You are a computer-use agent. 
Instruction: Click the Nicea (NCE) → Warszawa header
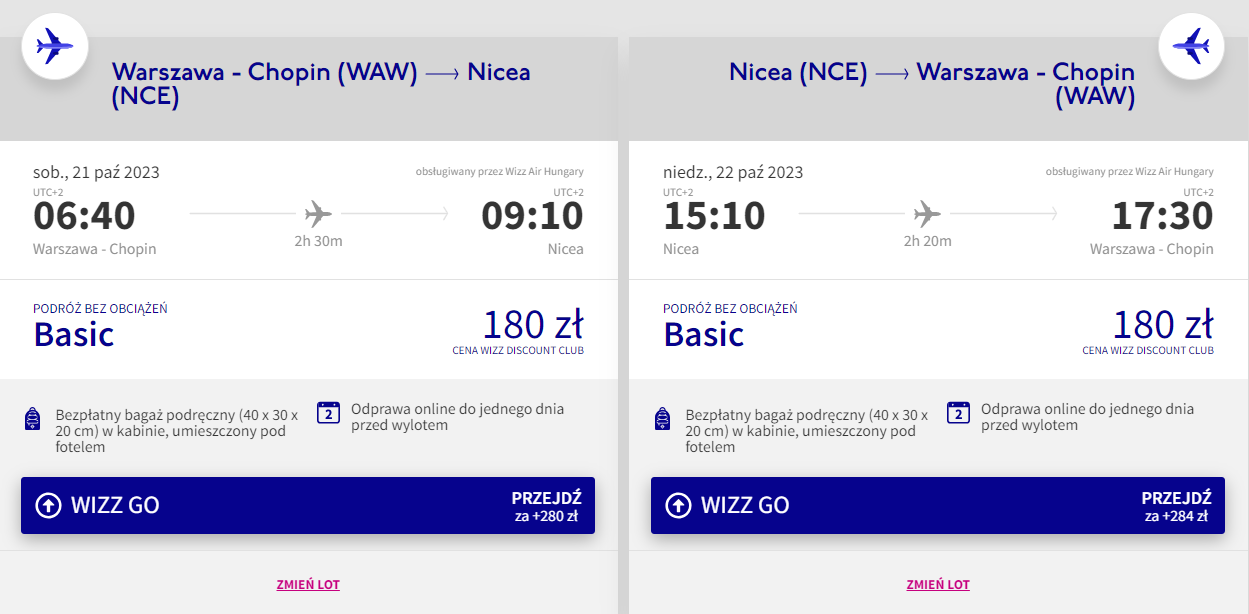pos(932,84)
